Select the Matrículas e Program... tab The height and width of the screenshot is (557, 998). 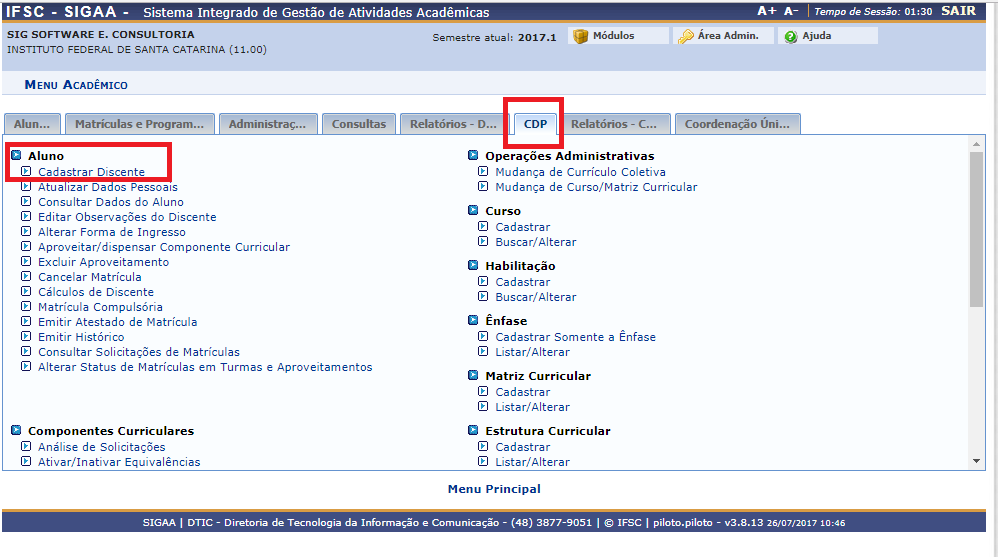[139, 124]
